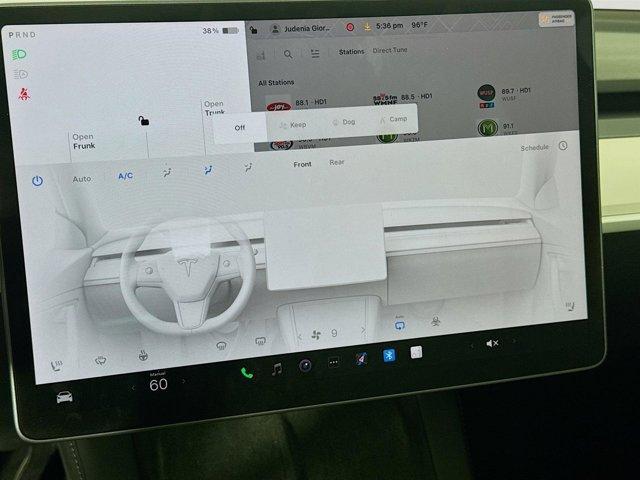Toggle the A/C button
The image size is (640, 480).
point(125,176)
